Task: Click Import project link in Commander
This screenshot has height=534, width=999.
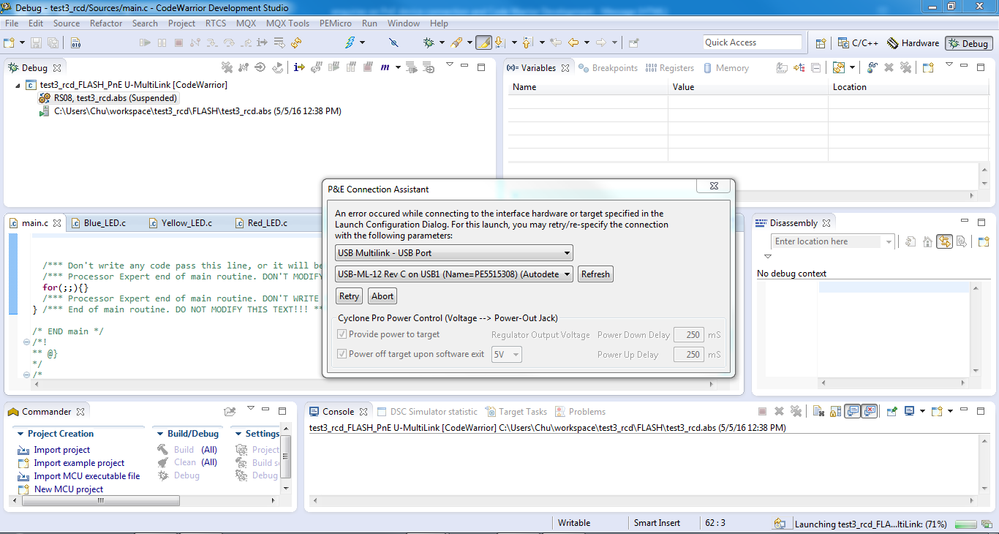Action: [62, 450]
